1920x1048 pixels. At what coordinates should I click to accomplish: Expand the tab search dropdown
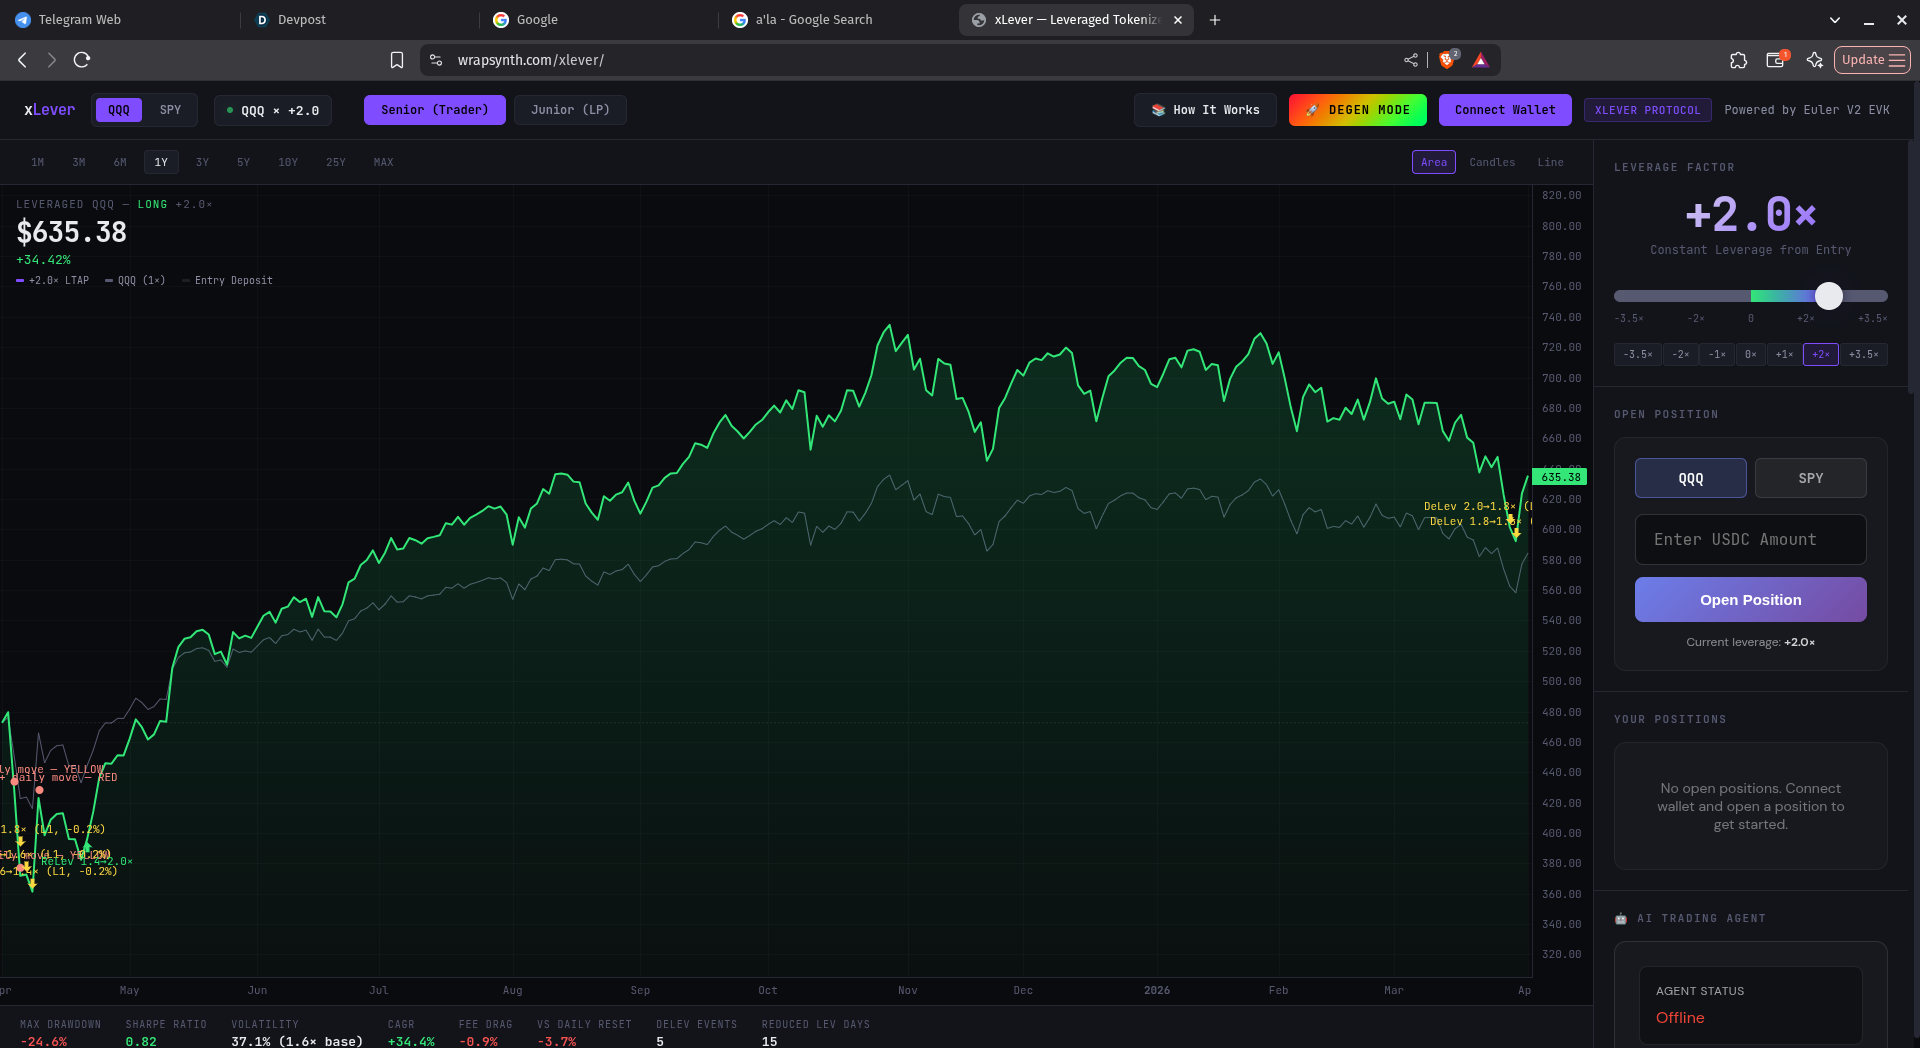click(1835, 20)
